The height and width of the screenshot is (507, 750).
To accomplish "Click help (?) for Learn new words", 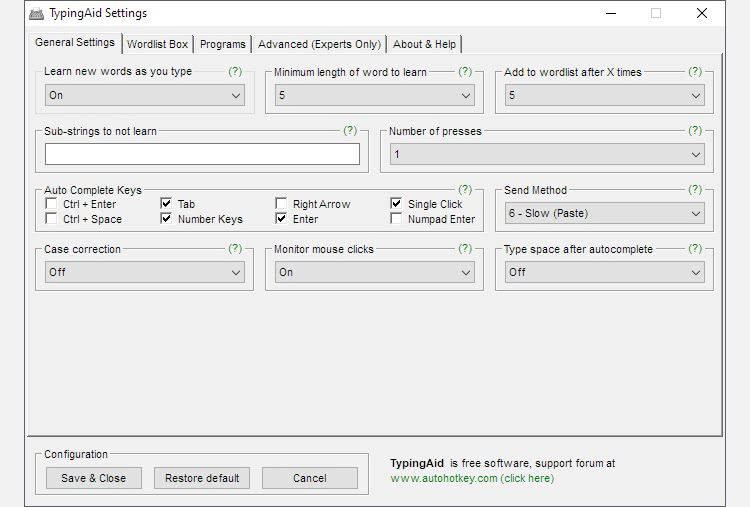I will pyautogui.click(x=235, y=72).
